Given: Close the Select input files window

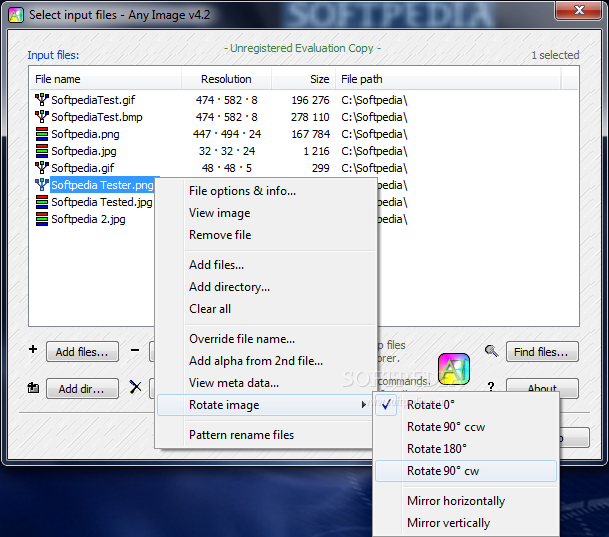Looking at the screenshot, I should [x=579, y=10].
